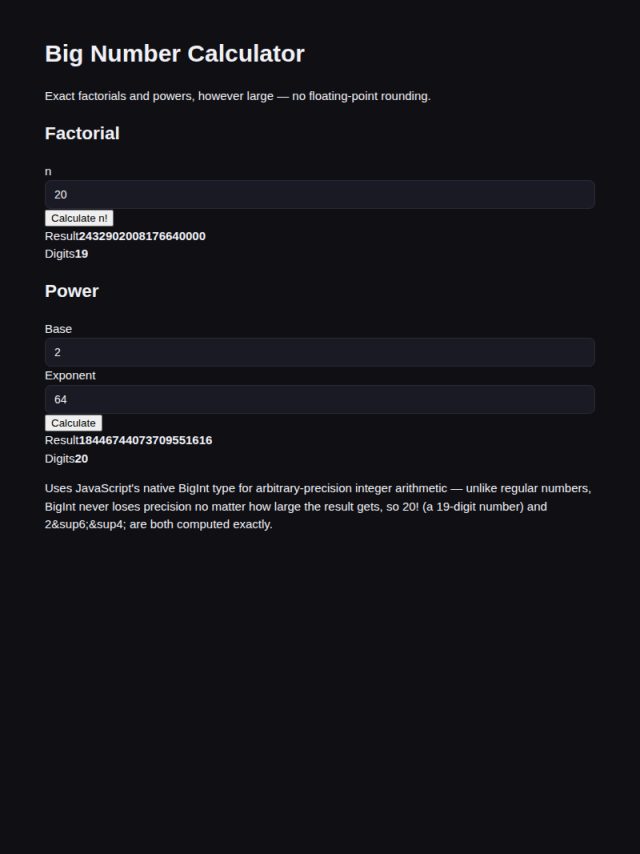This screenshot has width=640, height=854.
Task: Focus the factorial n input field
Action: (320, 194)
